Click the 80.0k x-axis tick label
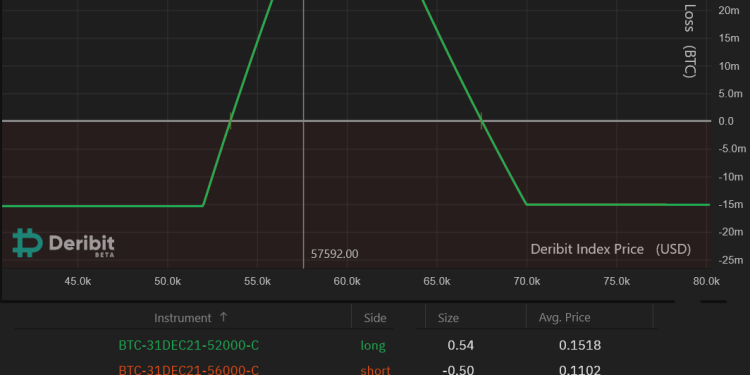Image resolution: width=750 pixels, height=375 pixels. (x=706, y=282)
